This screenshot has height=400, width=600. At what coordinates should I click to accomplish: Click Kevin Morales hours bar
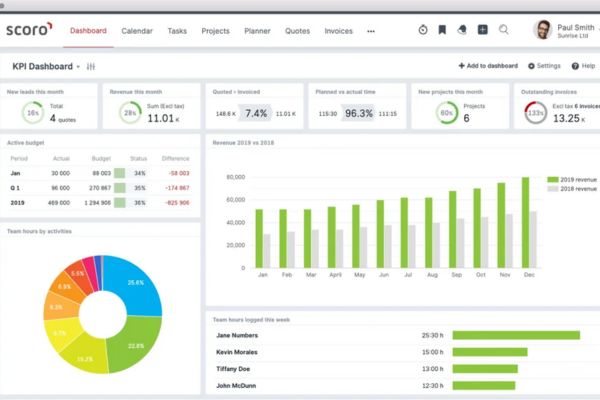(490, 352)
